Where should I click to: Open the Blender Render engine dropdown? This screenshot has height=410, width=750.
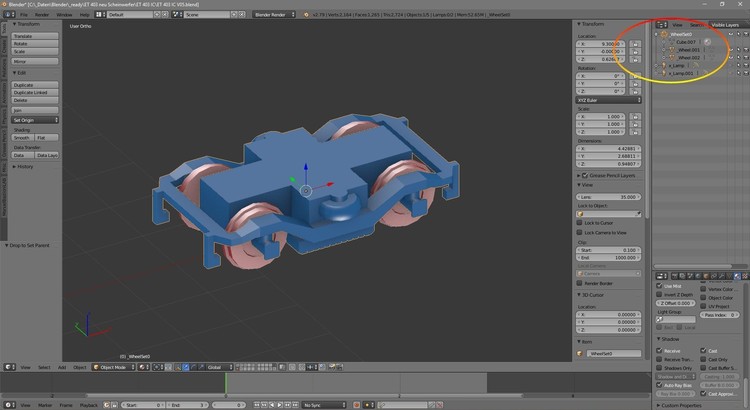274,14
